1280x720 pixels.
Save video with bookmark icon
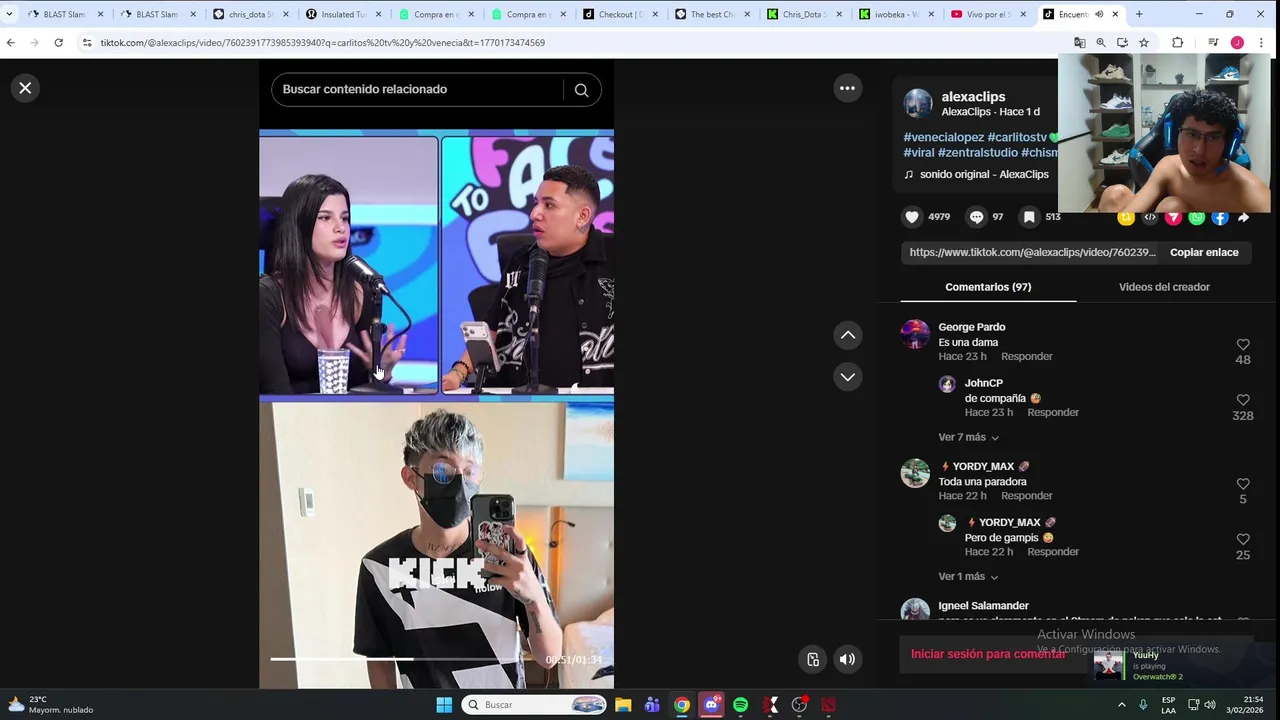click(1029, 217)
